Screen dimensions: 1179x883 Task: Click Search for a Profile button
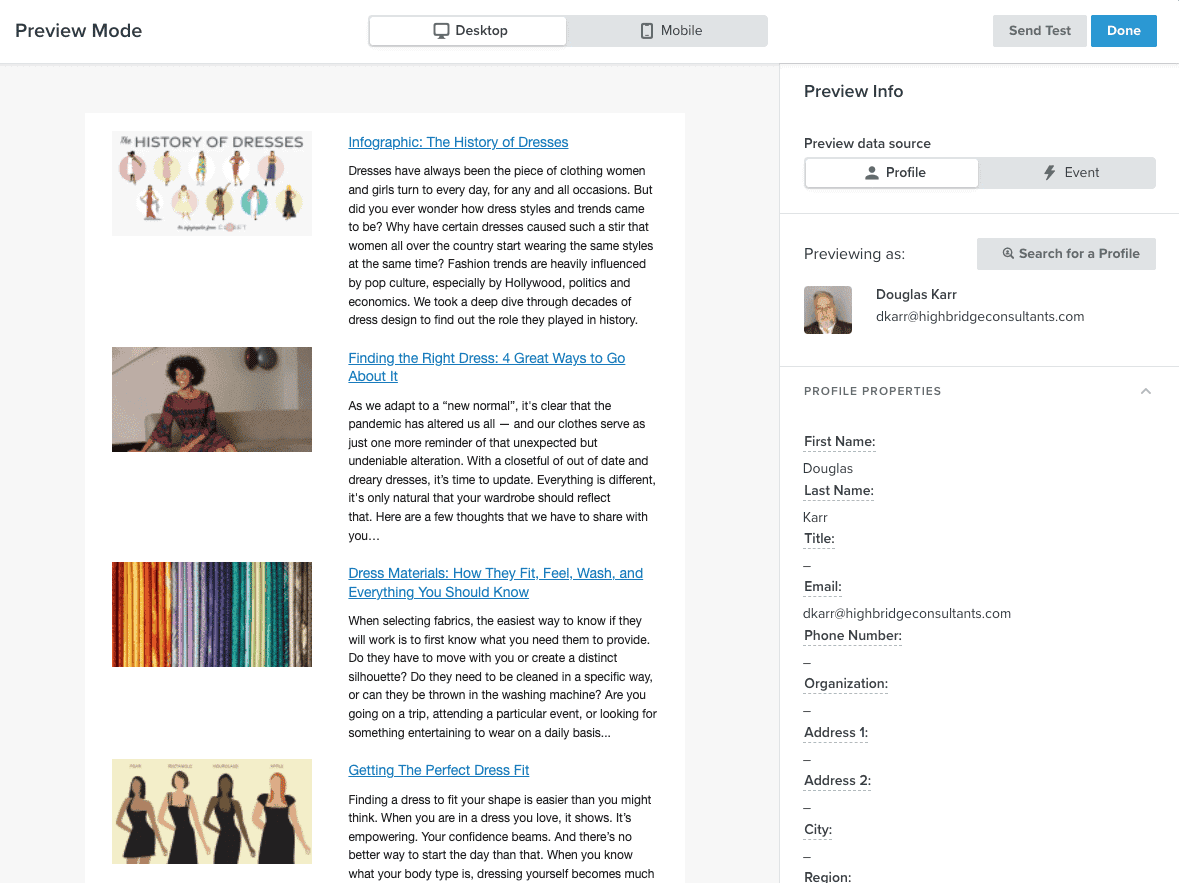click(x=1066, y=254)
